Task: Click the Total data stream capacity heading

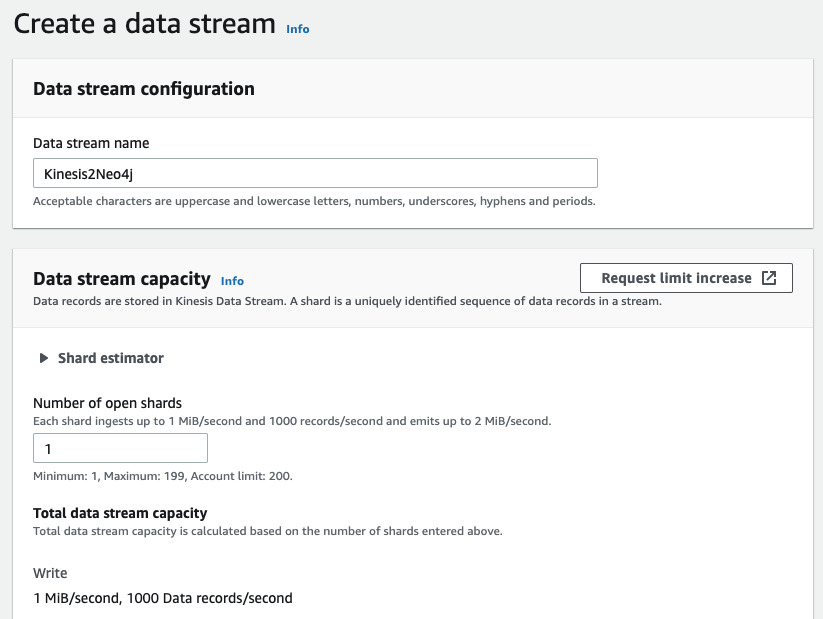Action: [120, 513]
